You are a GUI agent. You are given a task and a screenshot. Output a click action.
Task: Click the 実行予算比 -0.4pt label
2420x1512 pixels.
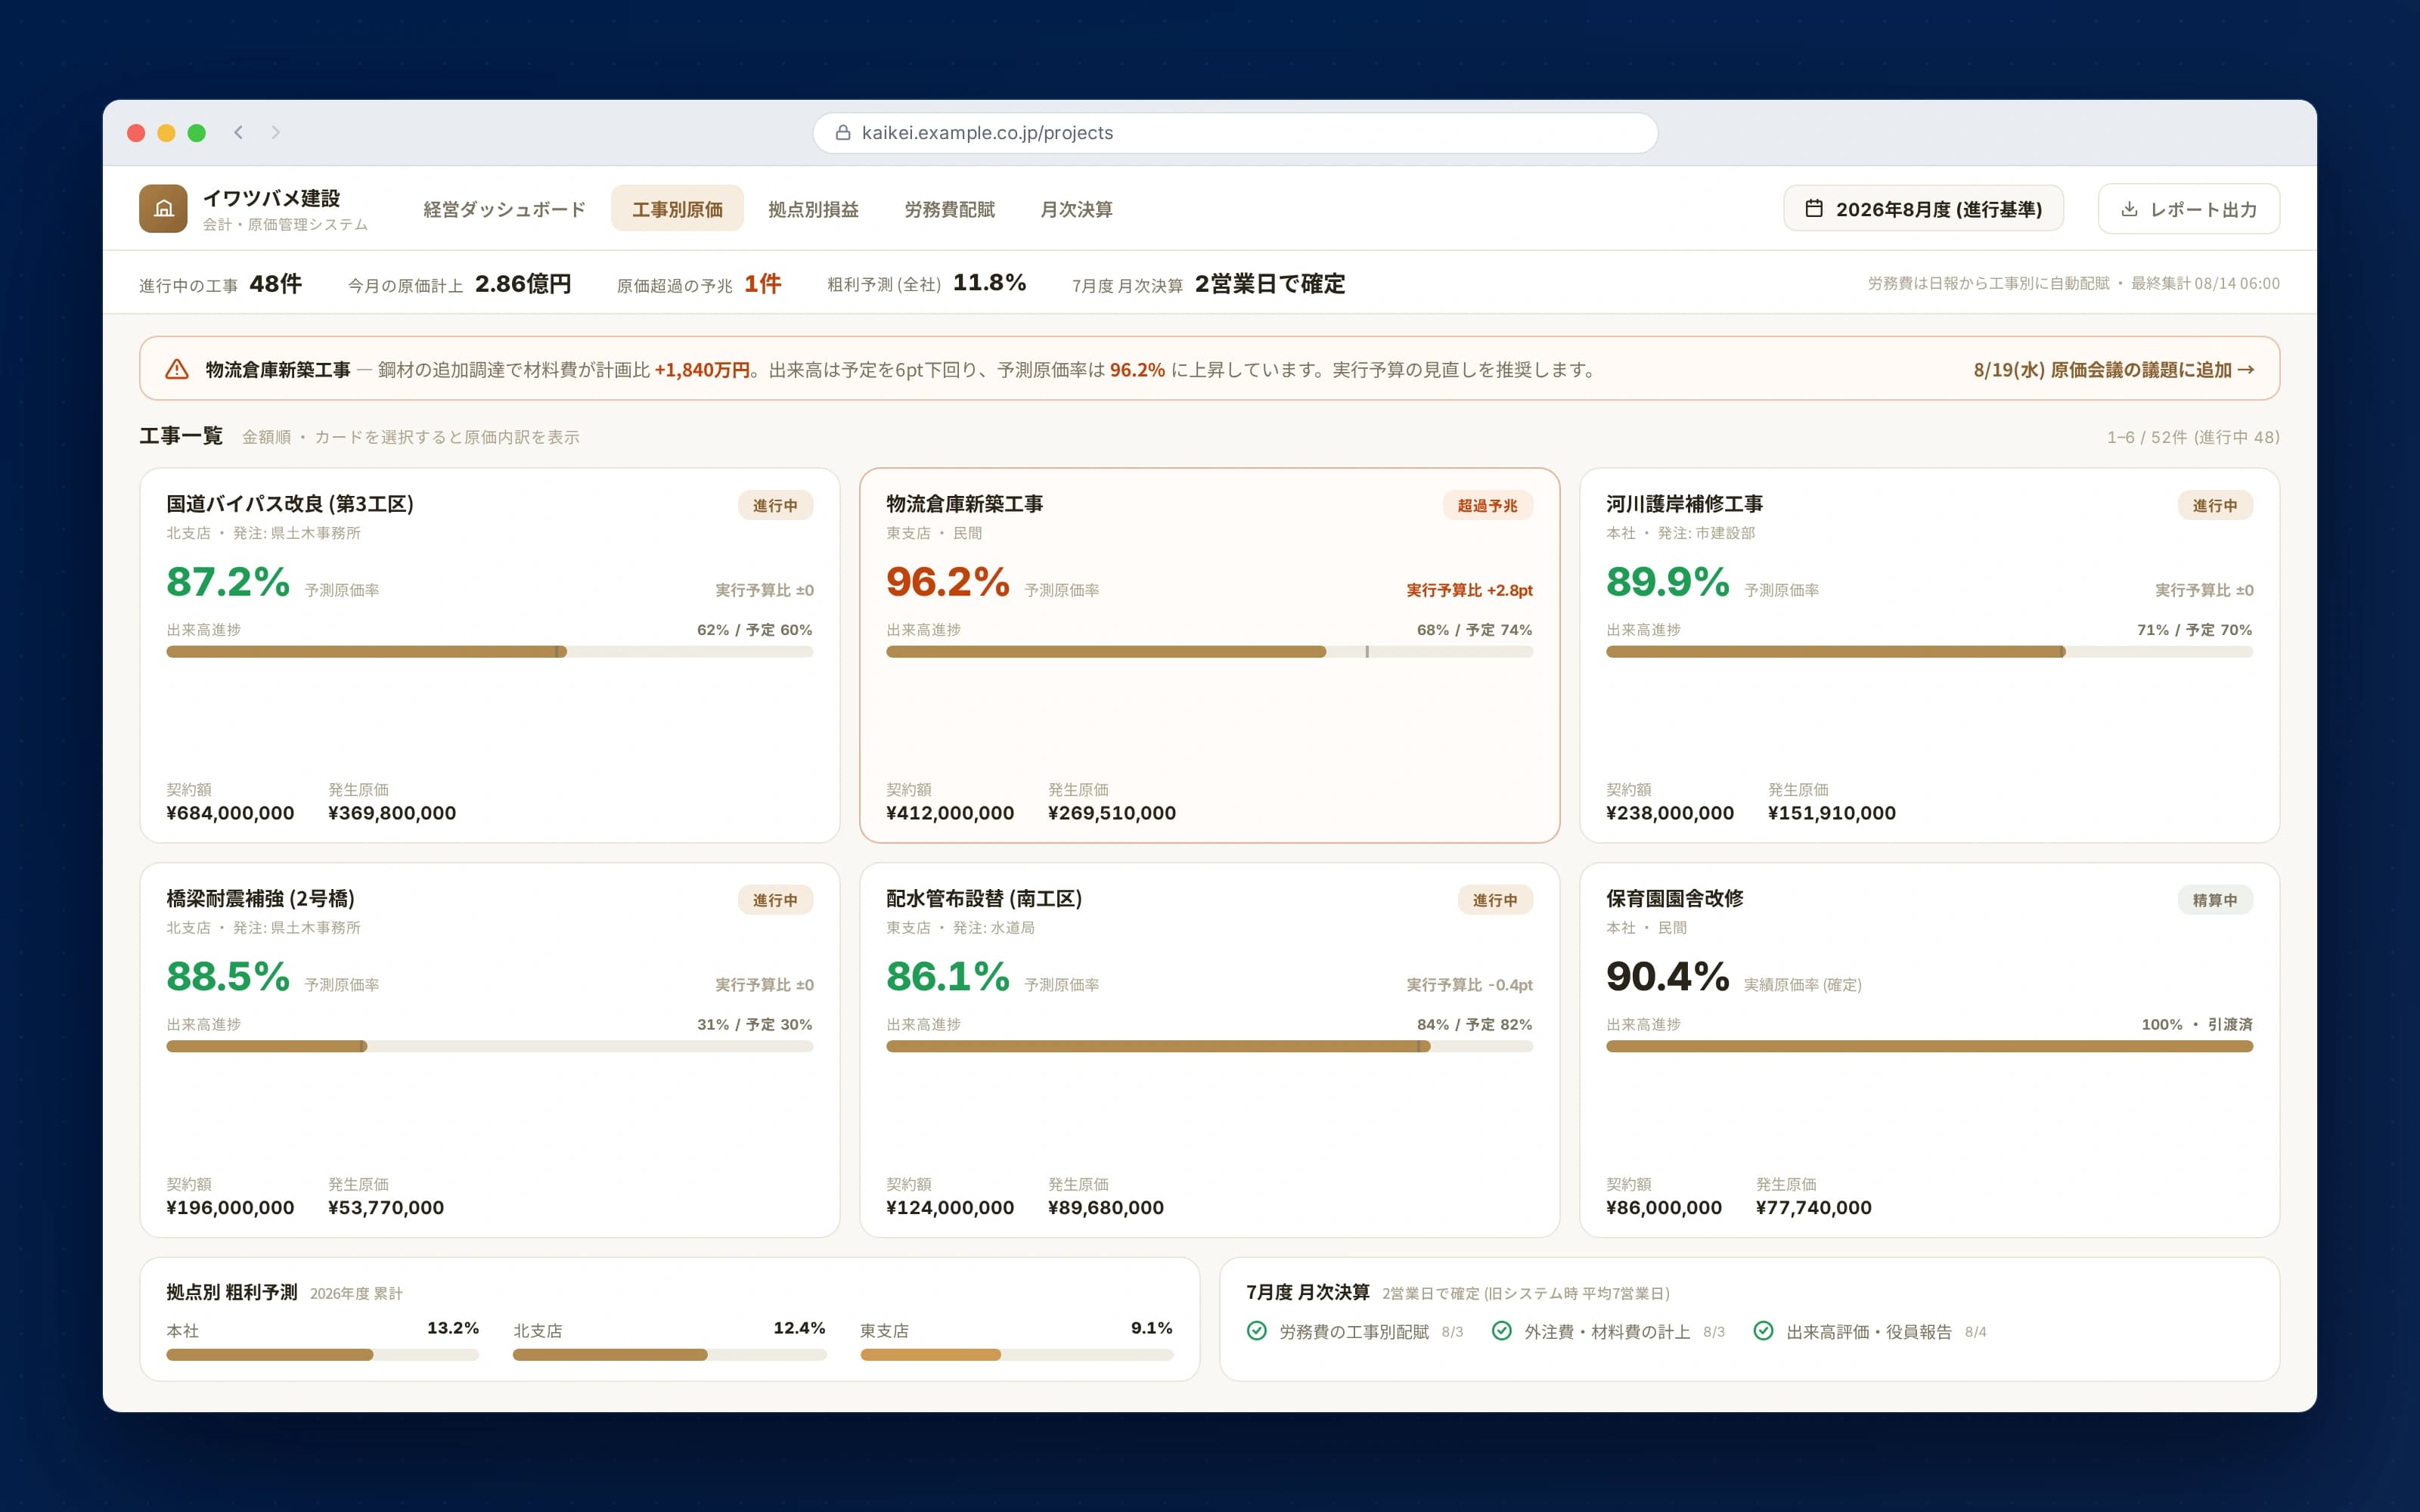1469,985
